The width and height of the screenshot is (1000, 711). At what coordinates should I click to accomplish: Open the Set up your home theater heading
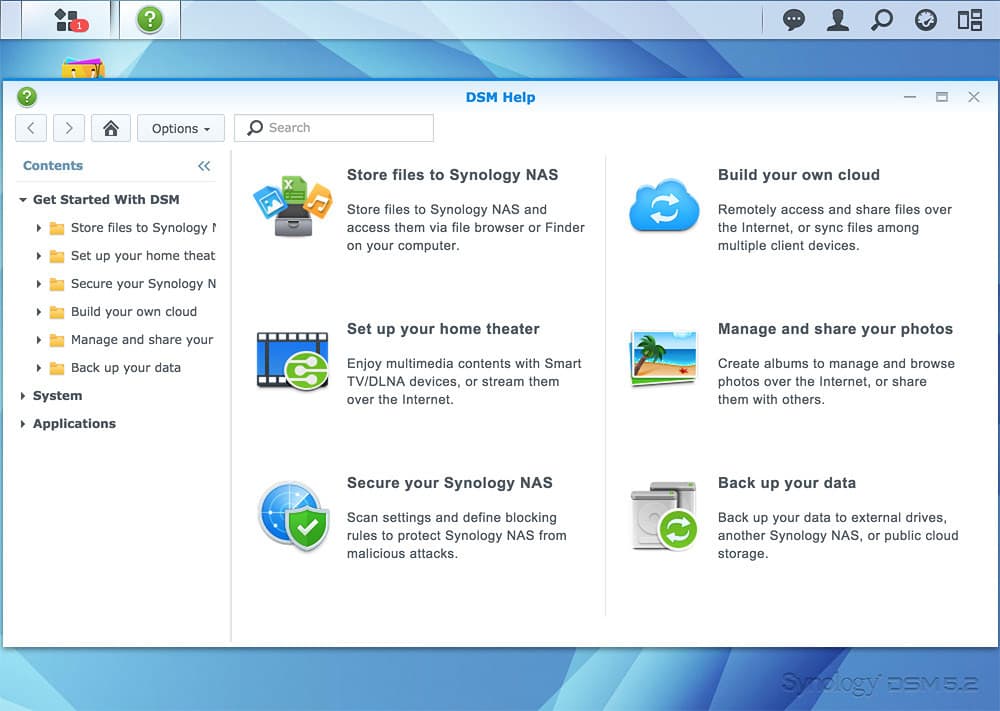pyautogui.click(x=443, y=329)
